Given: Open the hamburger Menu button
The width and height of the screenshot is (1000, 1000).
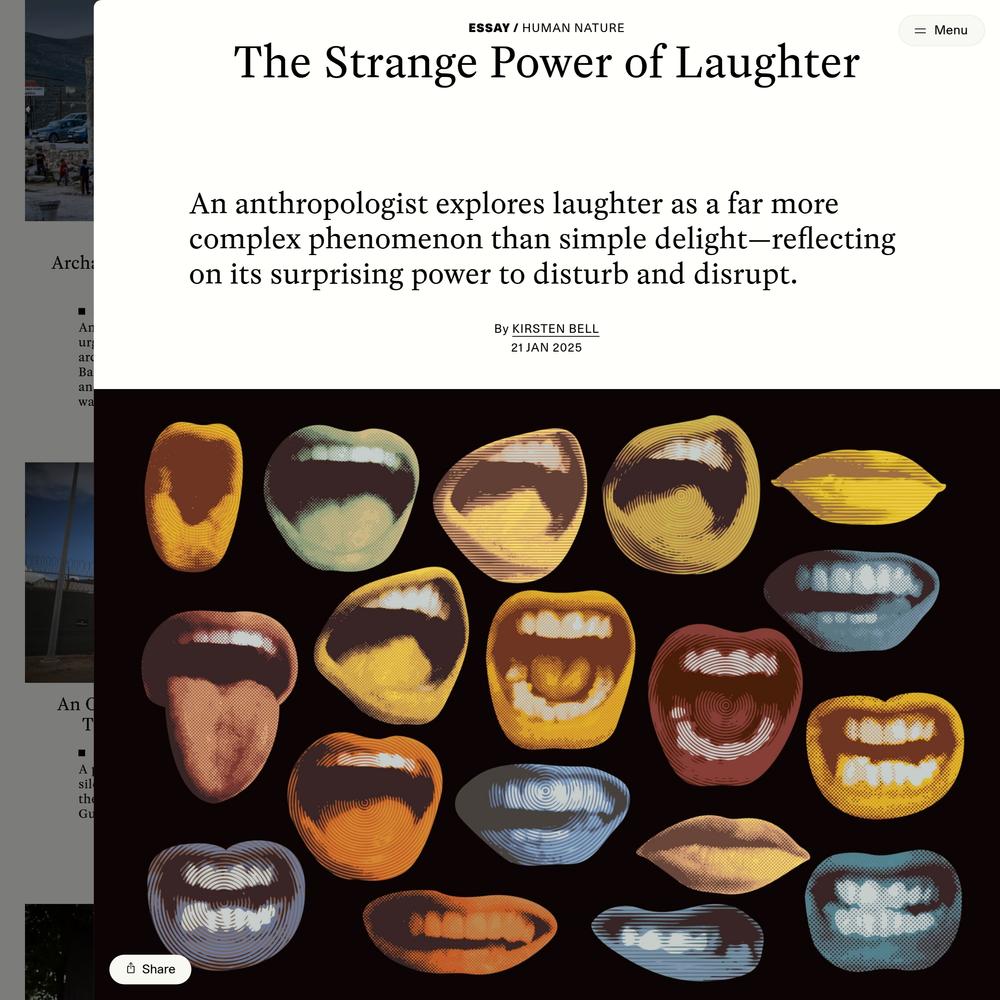Looking at the screenshot, I should tap(941, 30).
